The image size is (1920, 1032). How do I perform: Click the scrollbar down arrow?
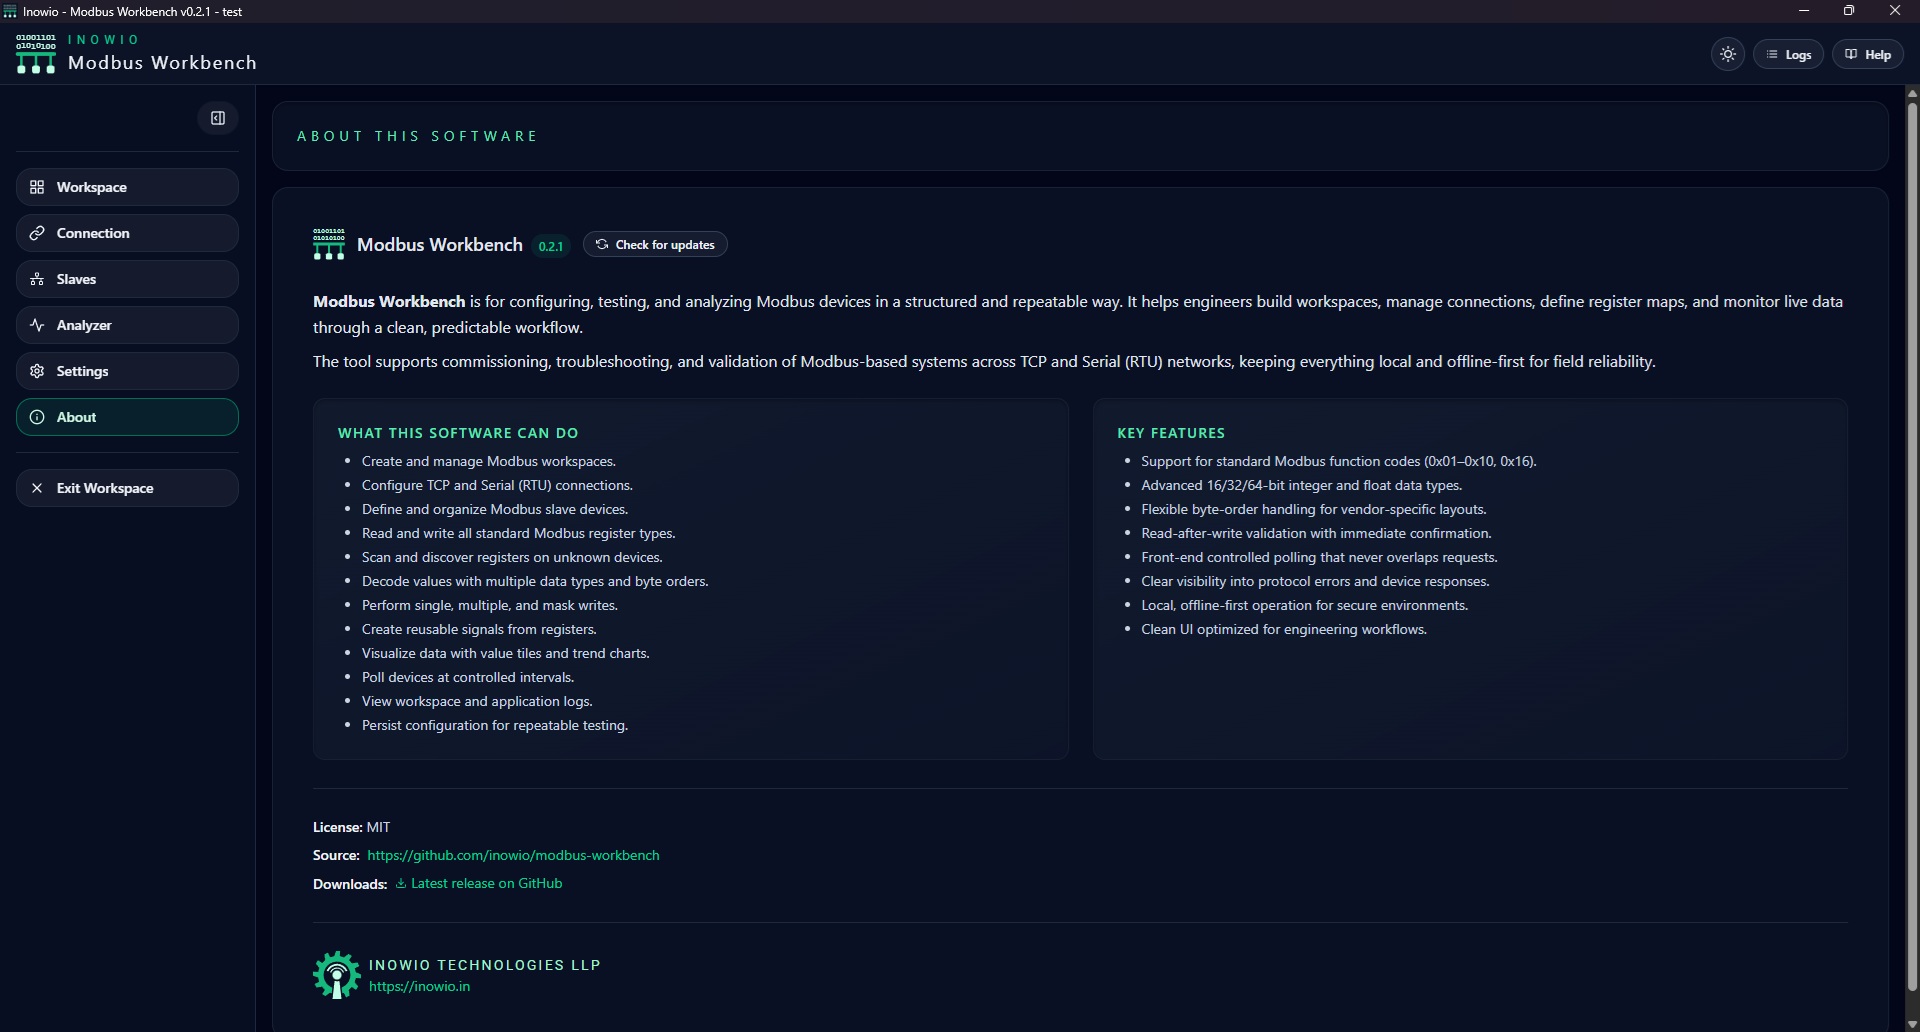1912,1024
